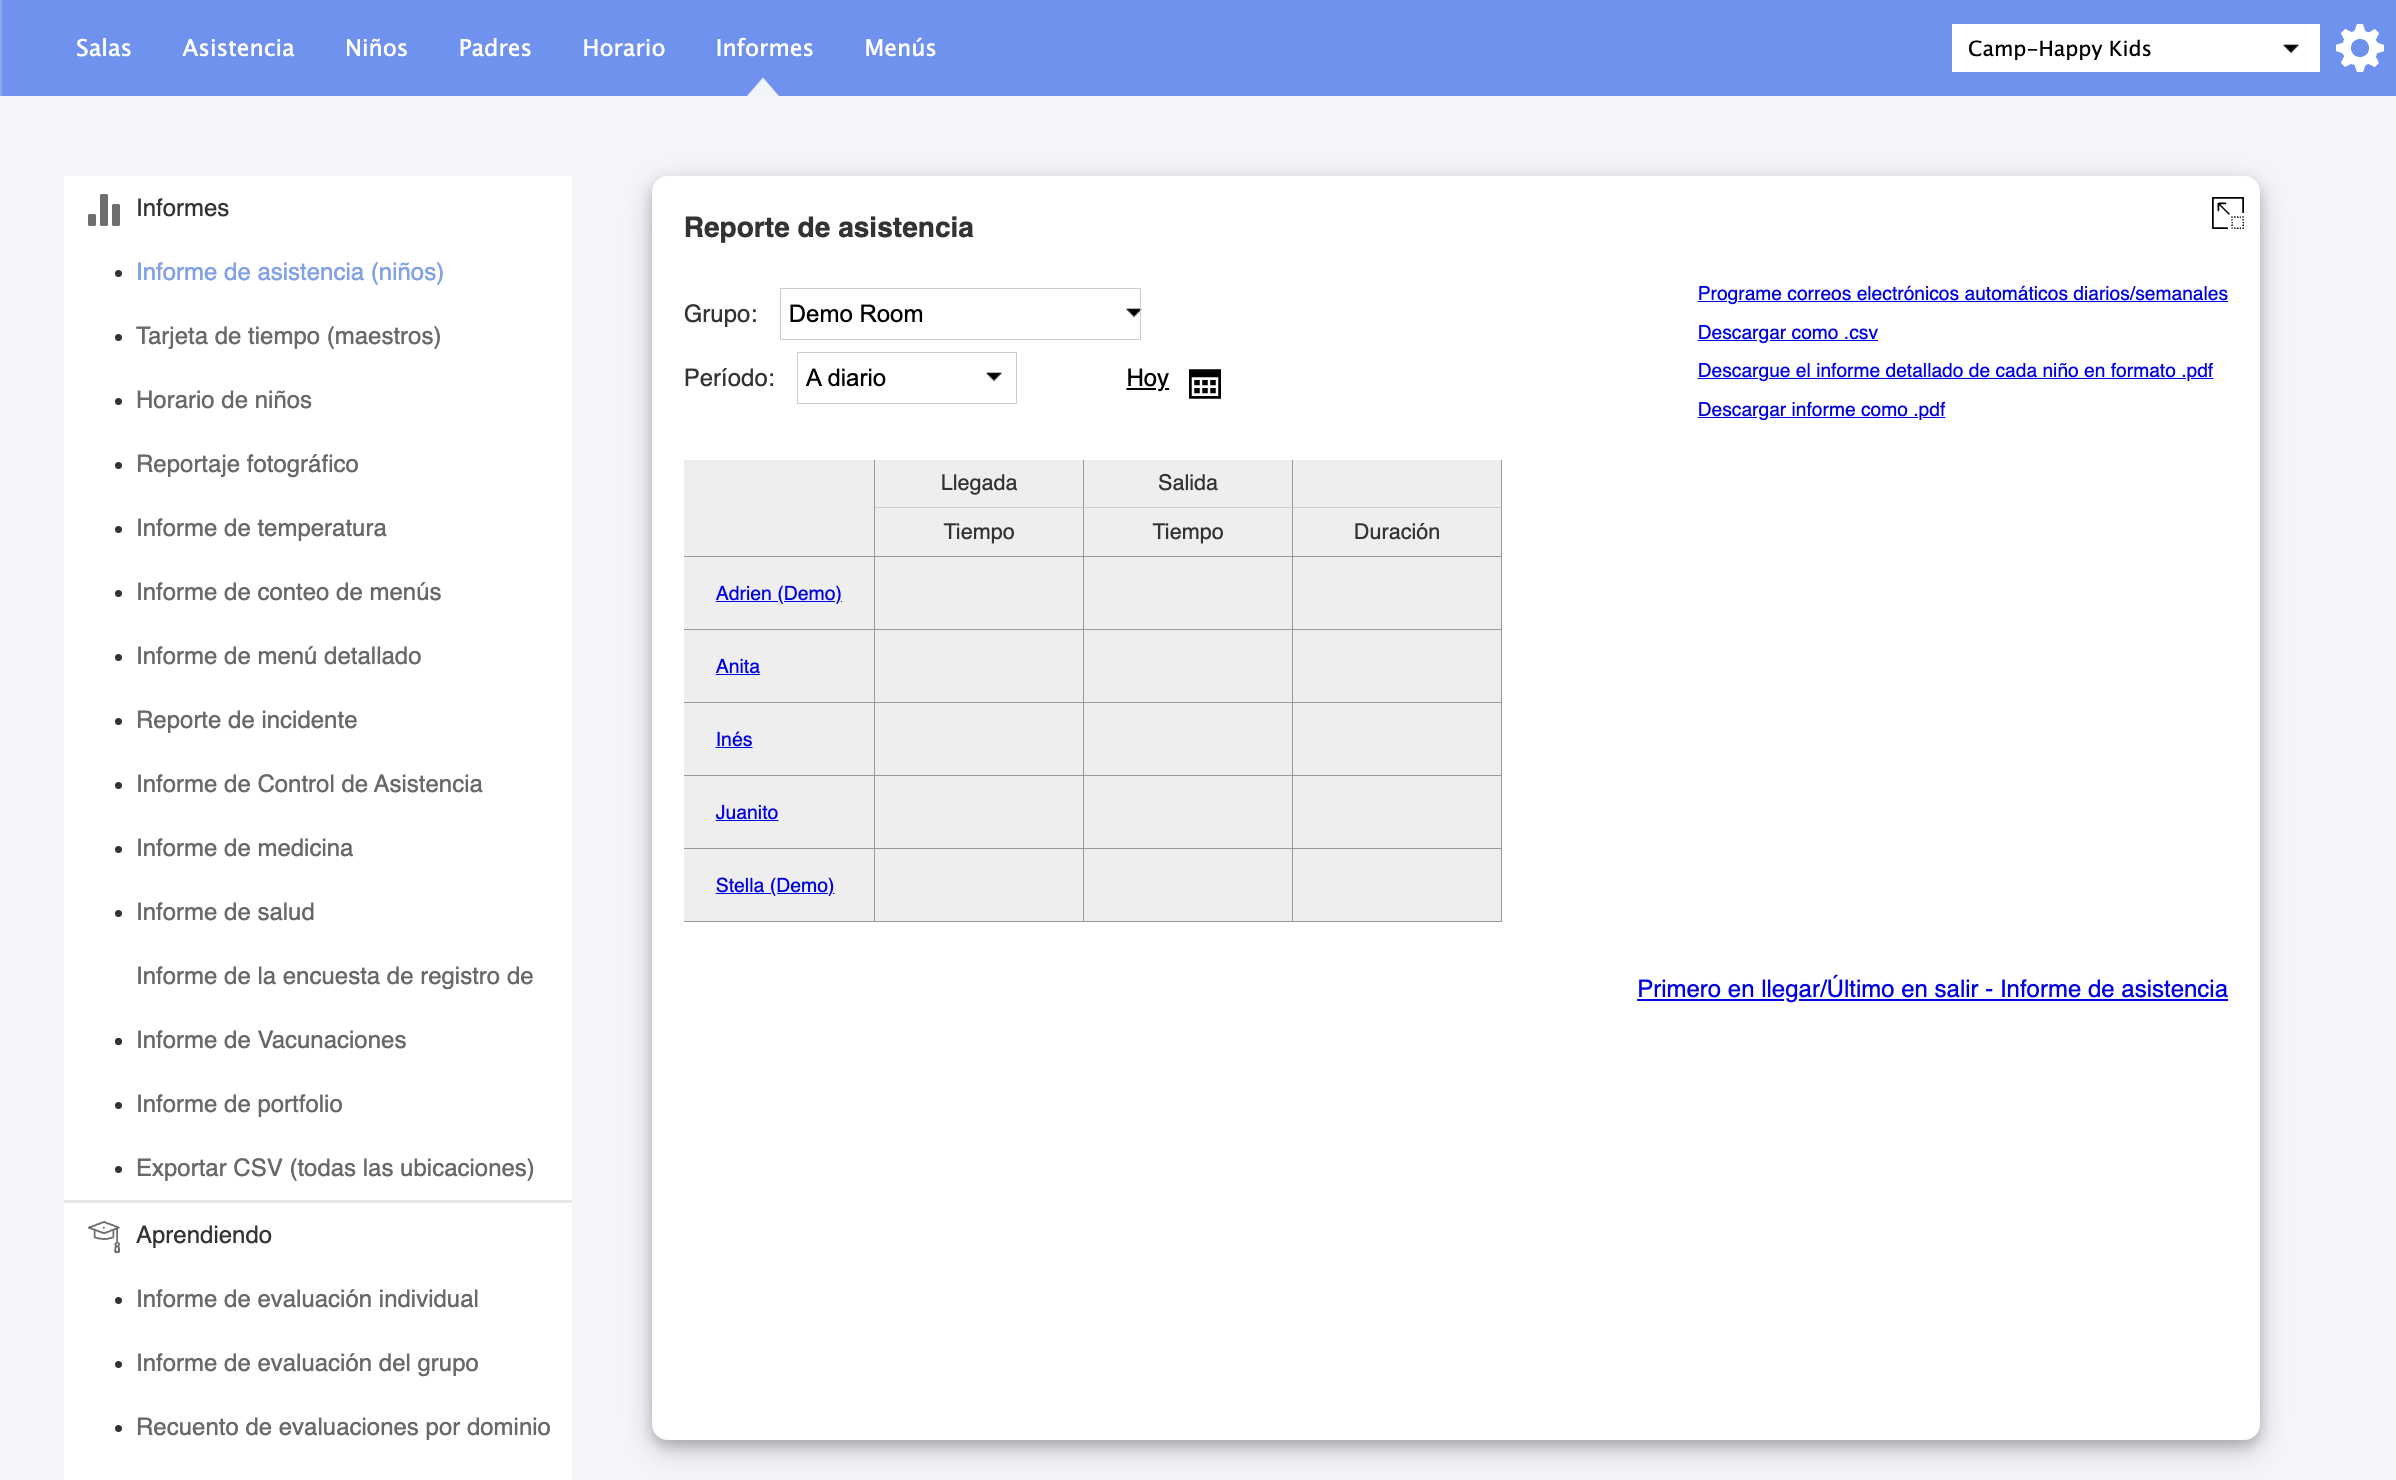Click the Aprendiendo graduation cap icon
This screenshot has height=1480, width=2396.
coord(104,1235)
